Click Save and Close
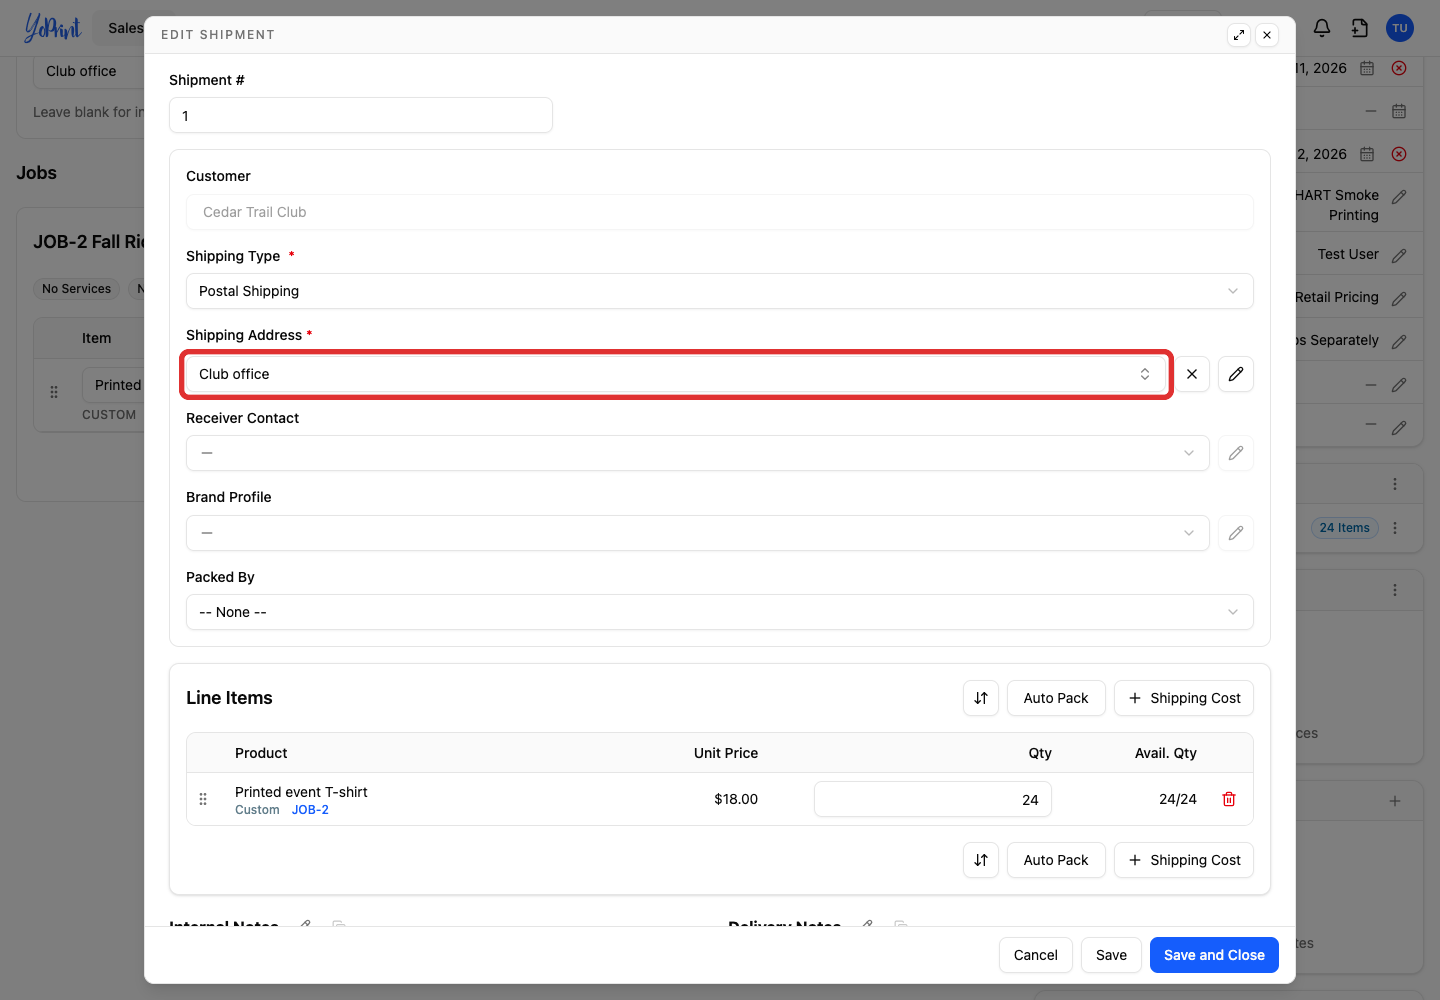The width and height of the screenshot is (1440, 1000). pyautogui.click(x=1214, y=955)
